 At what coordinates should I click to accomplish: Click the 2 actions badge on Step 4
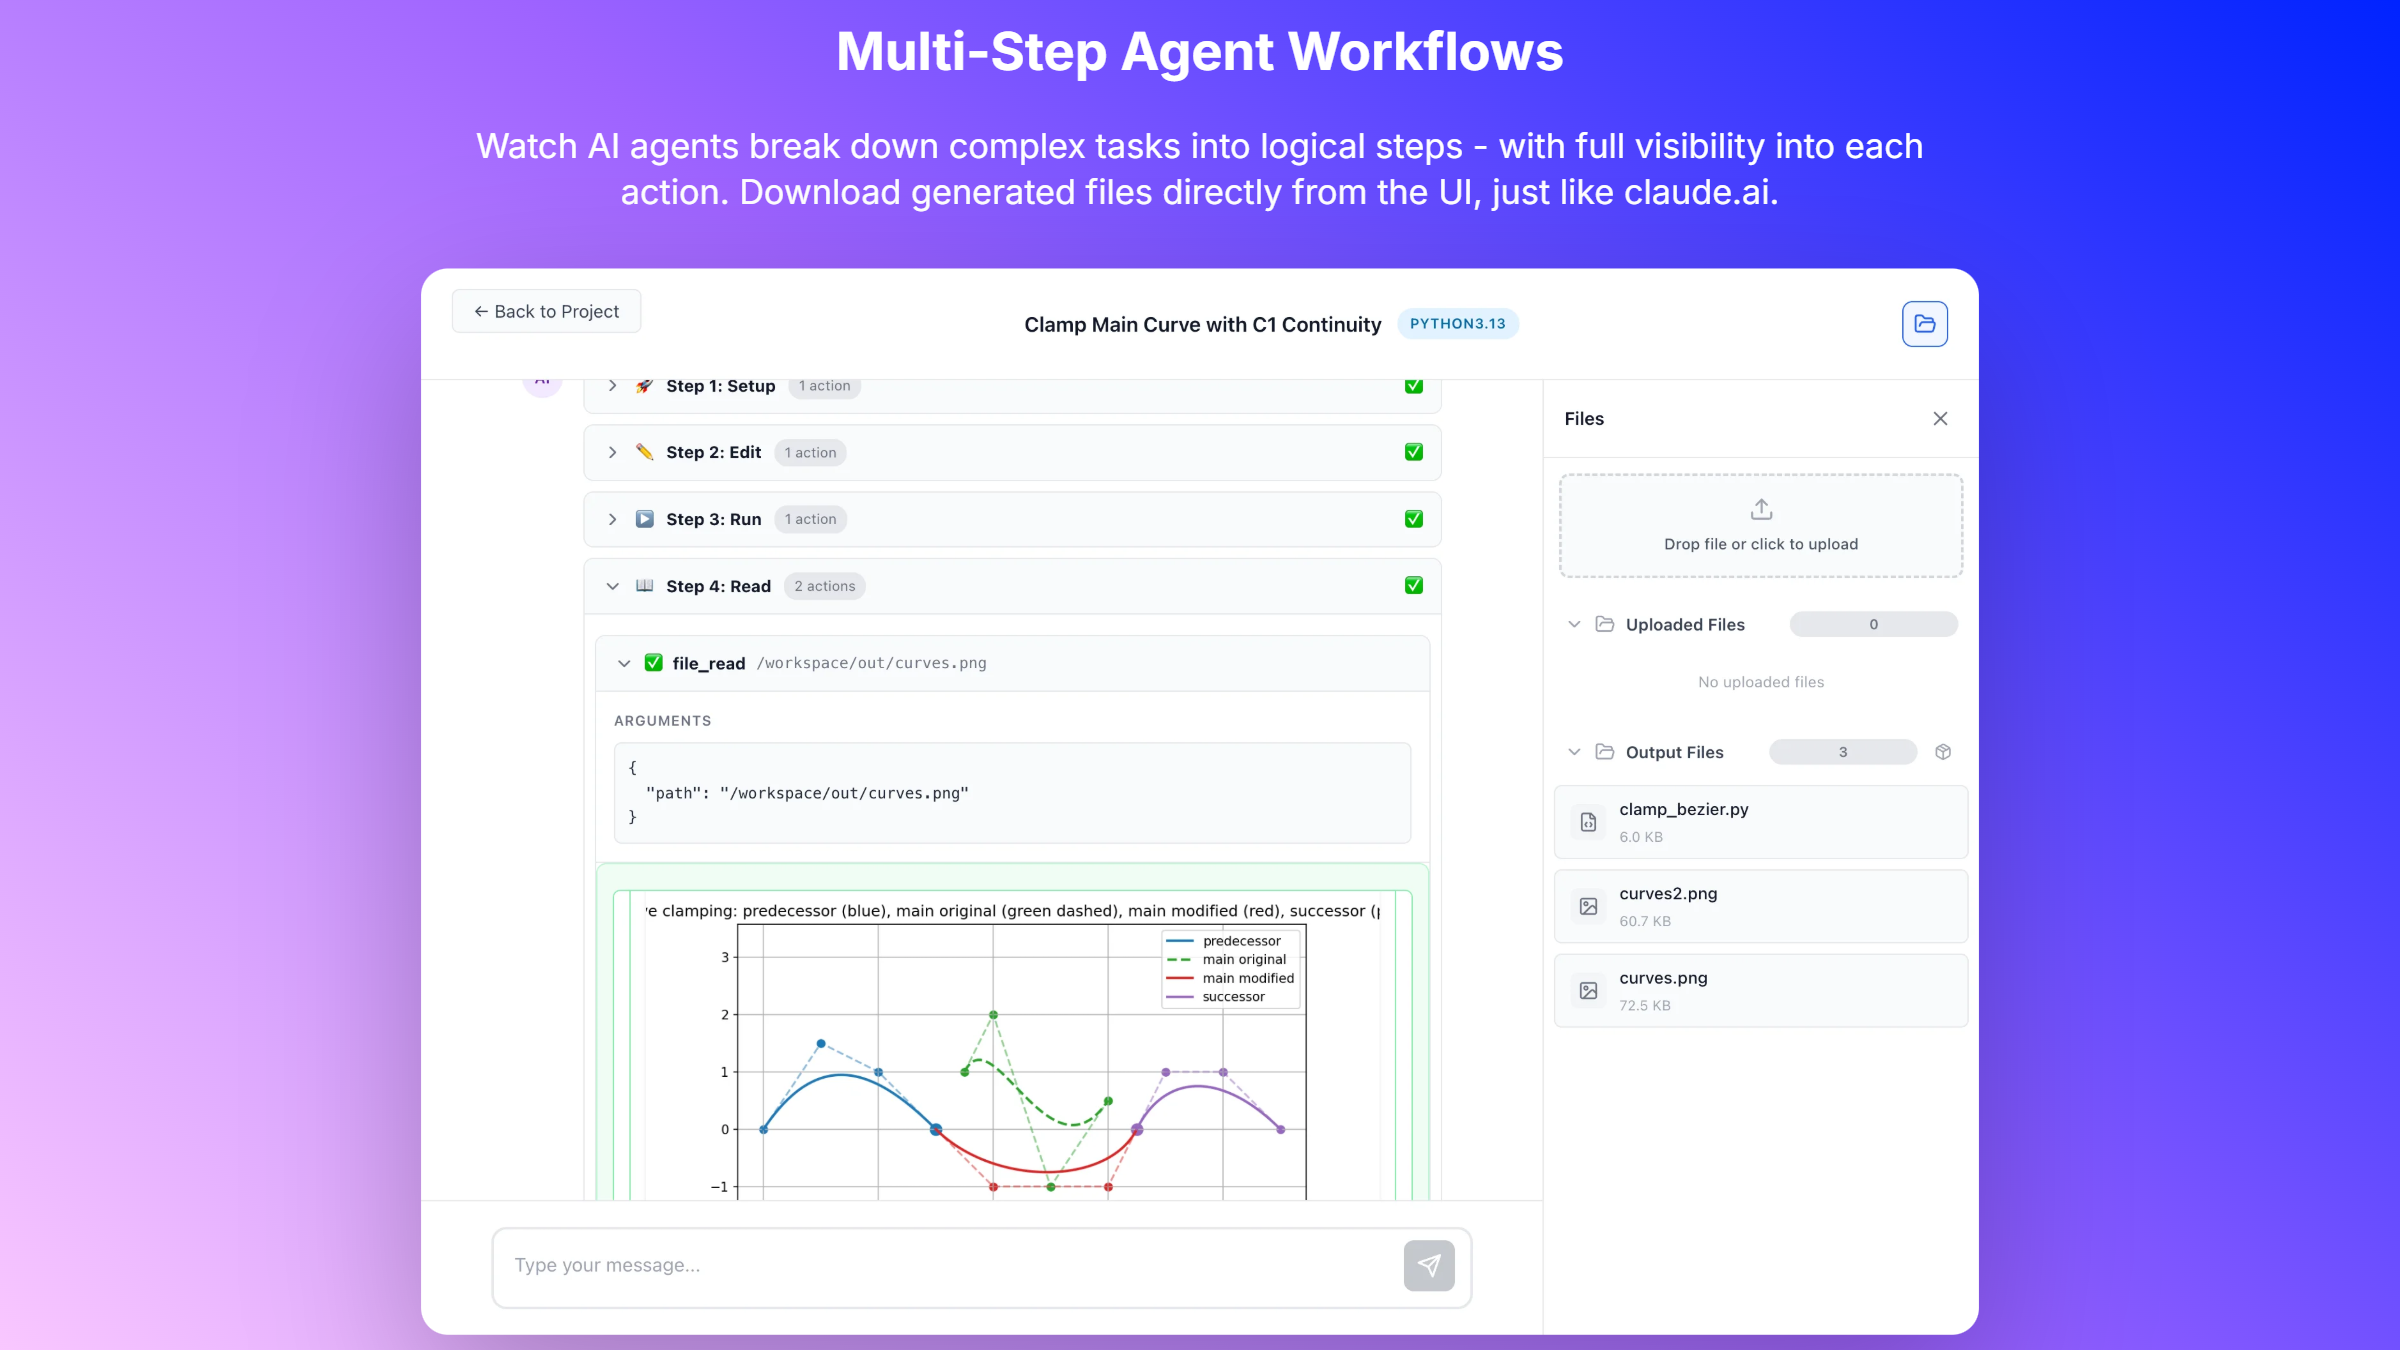824,586
